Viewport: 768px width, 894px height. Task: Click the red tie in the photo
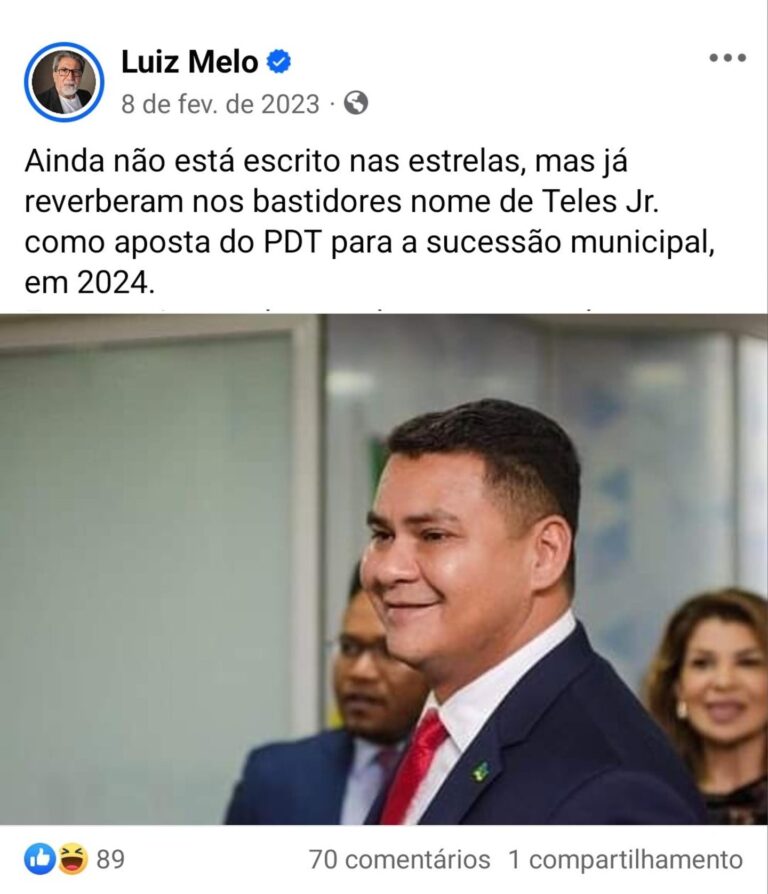(x=413, y=767)
